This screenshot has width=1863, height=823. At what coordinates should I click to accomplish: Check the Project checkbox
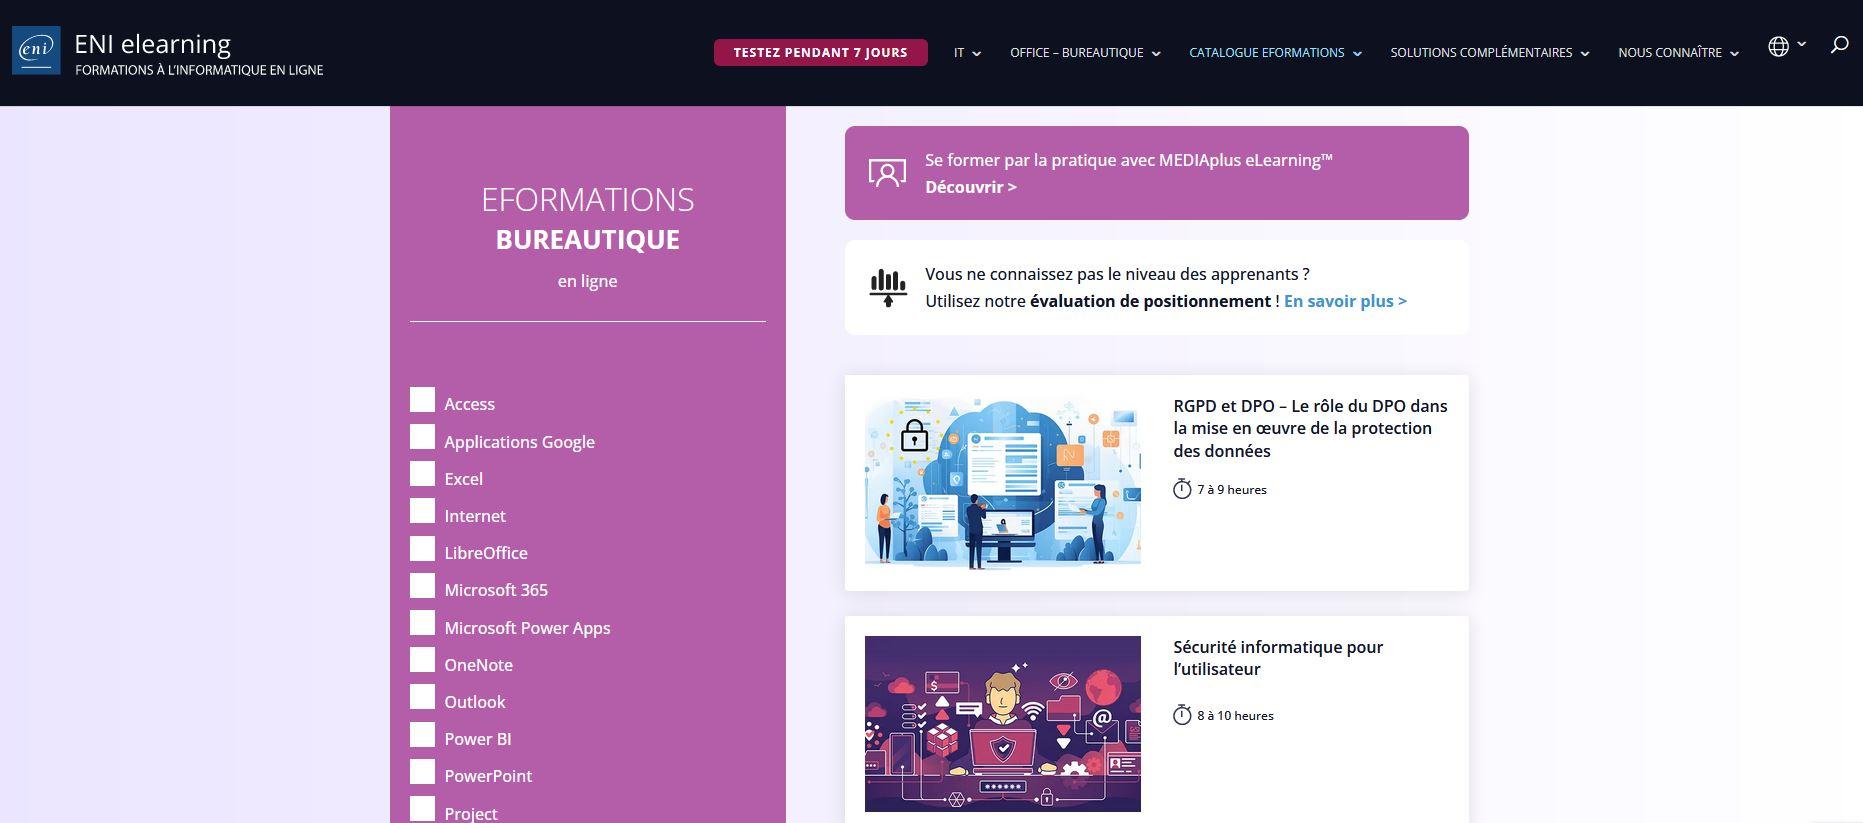pos(423,809)
